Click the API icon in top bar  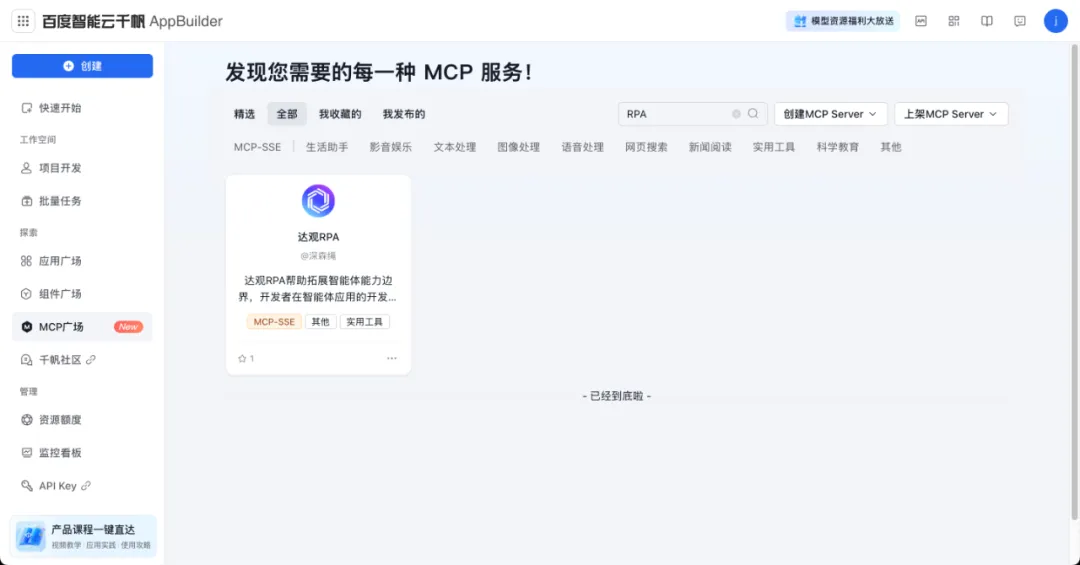(x=920, y=21)
